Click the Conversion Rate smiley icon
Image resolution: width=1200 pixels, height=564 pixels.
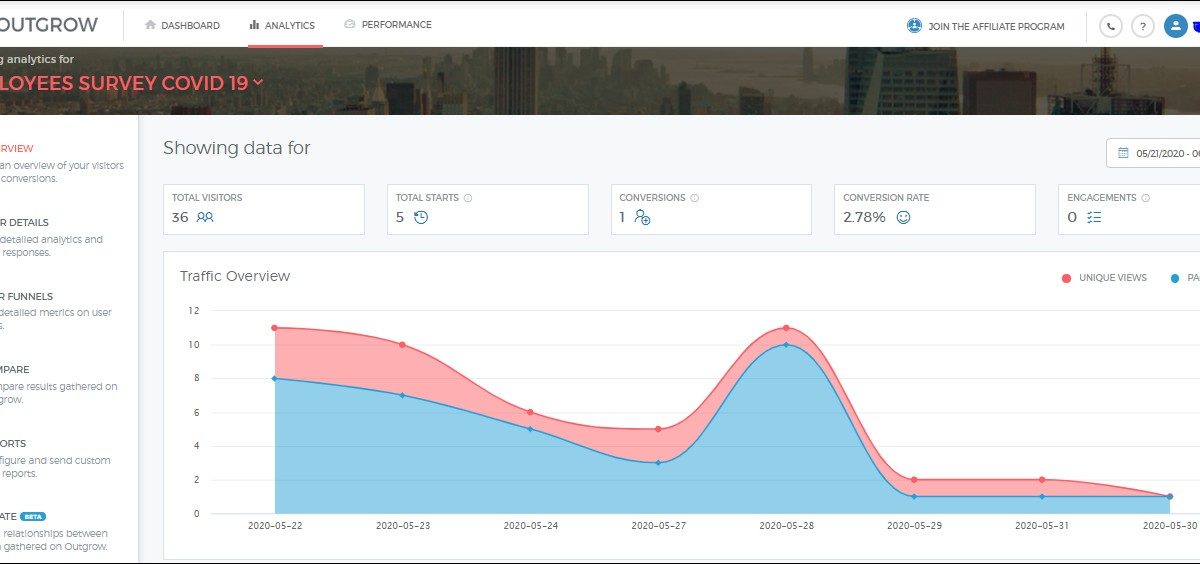coord(903,216)
